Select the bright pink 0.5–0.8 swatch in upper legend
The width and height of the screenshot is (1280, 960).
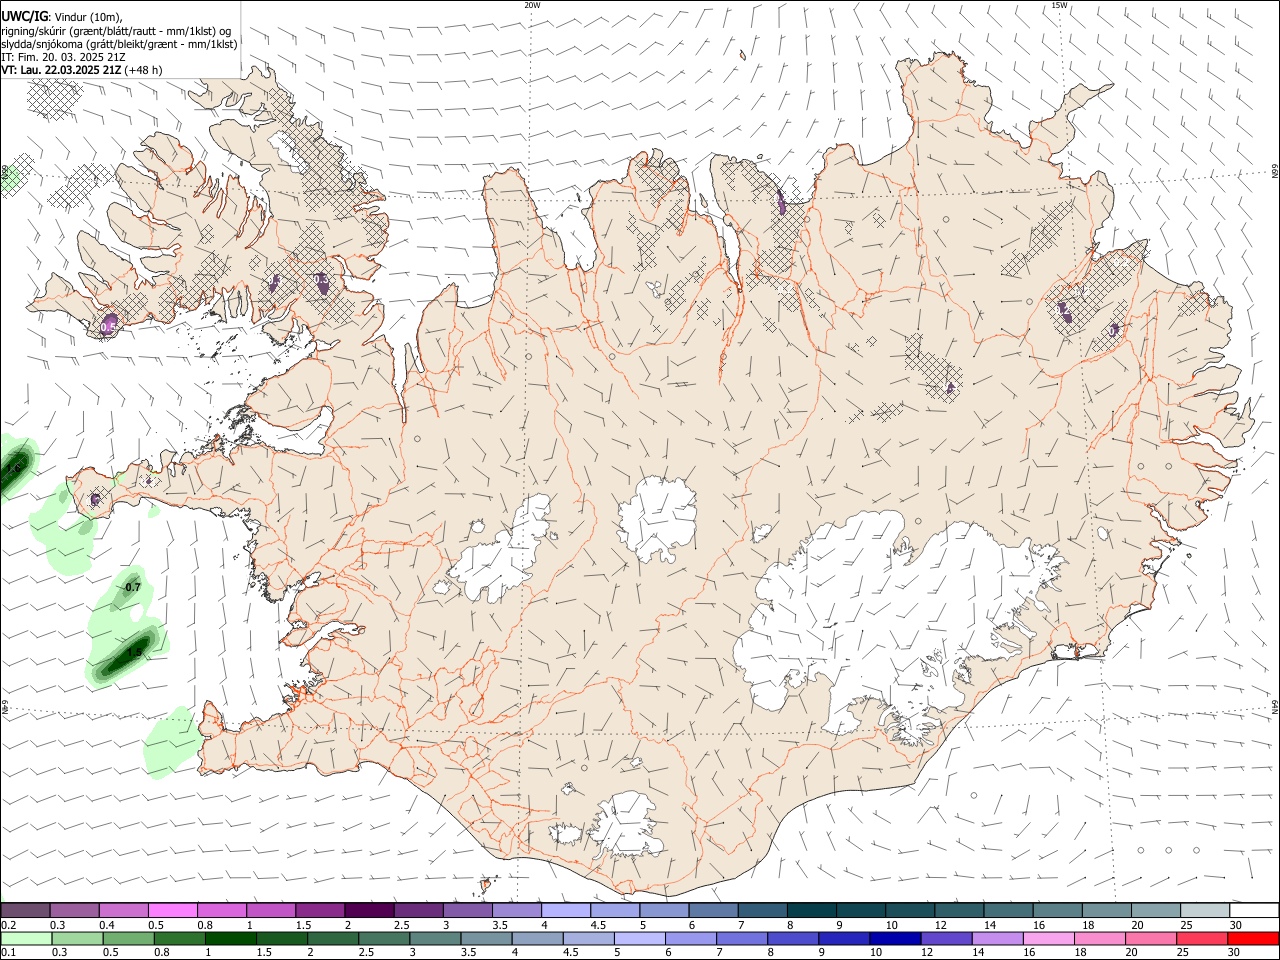point(172,910)
